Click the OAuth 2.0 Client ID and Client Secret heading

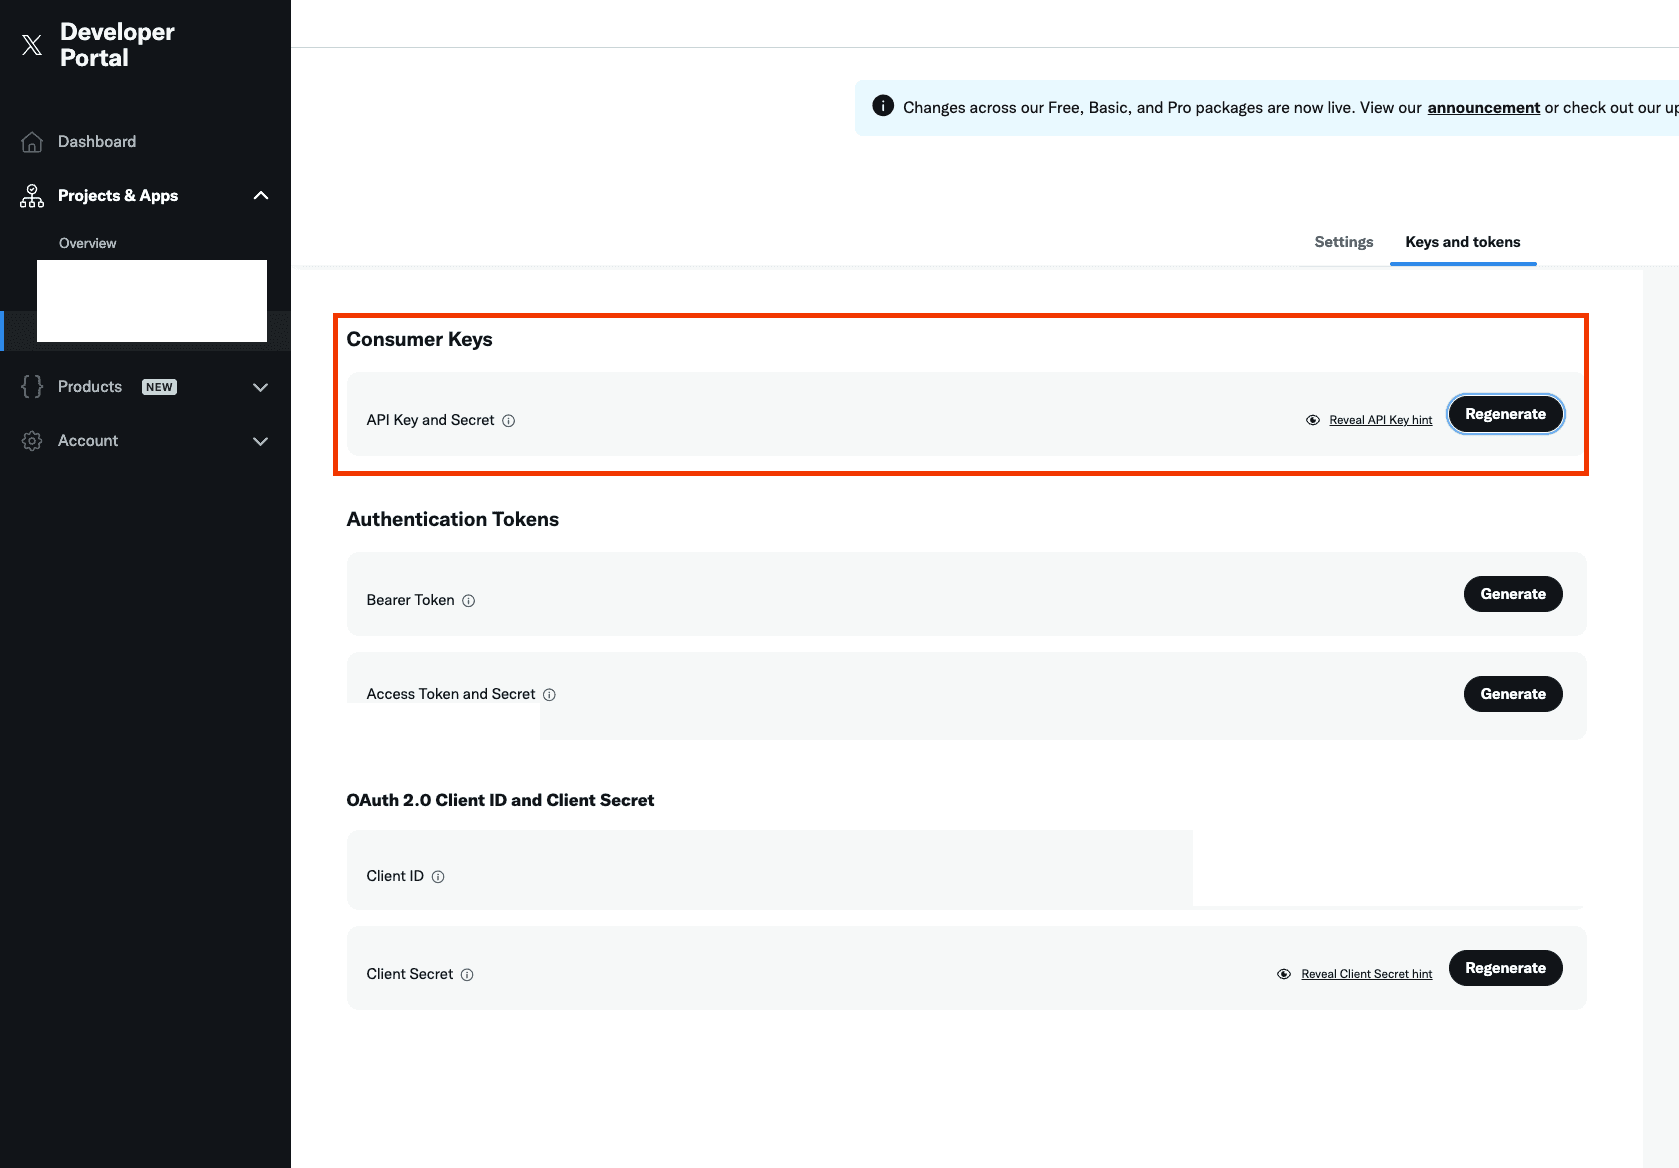[500, 800]
